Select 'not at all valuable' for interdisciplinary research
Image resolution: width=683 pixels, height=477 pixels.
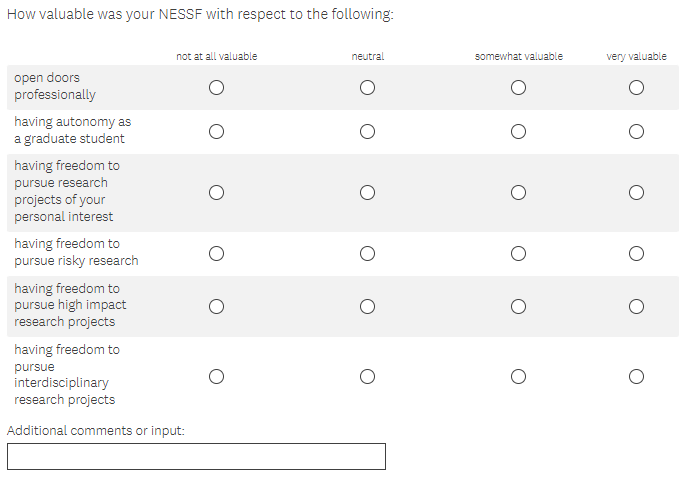click(216, 376)
